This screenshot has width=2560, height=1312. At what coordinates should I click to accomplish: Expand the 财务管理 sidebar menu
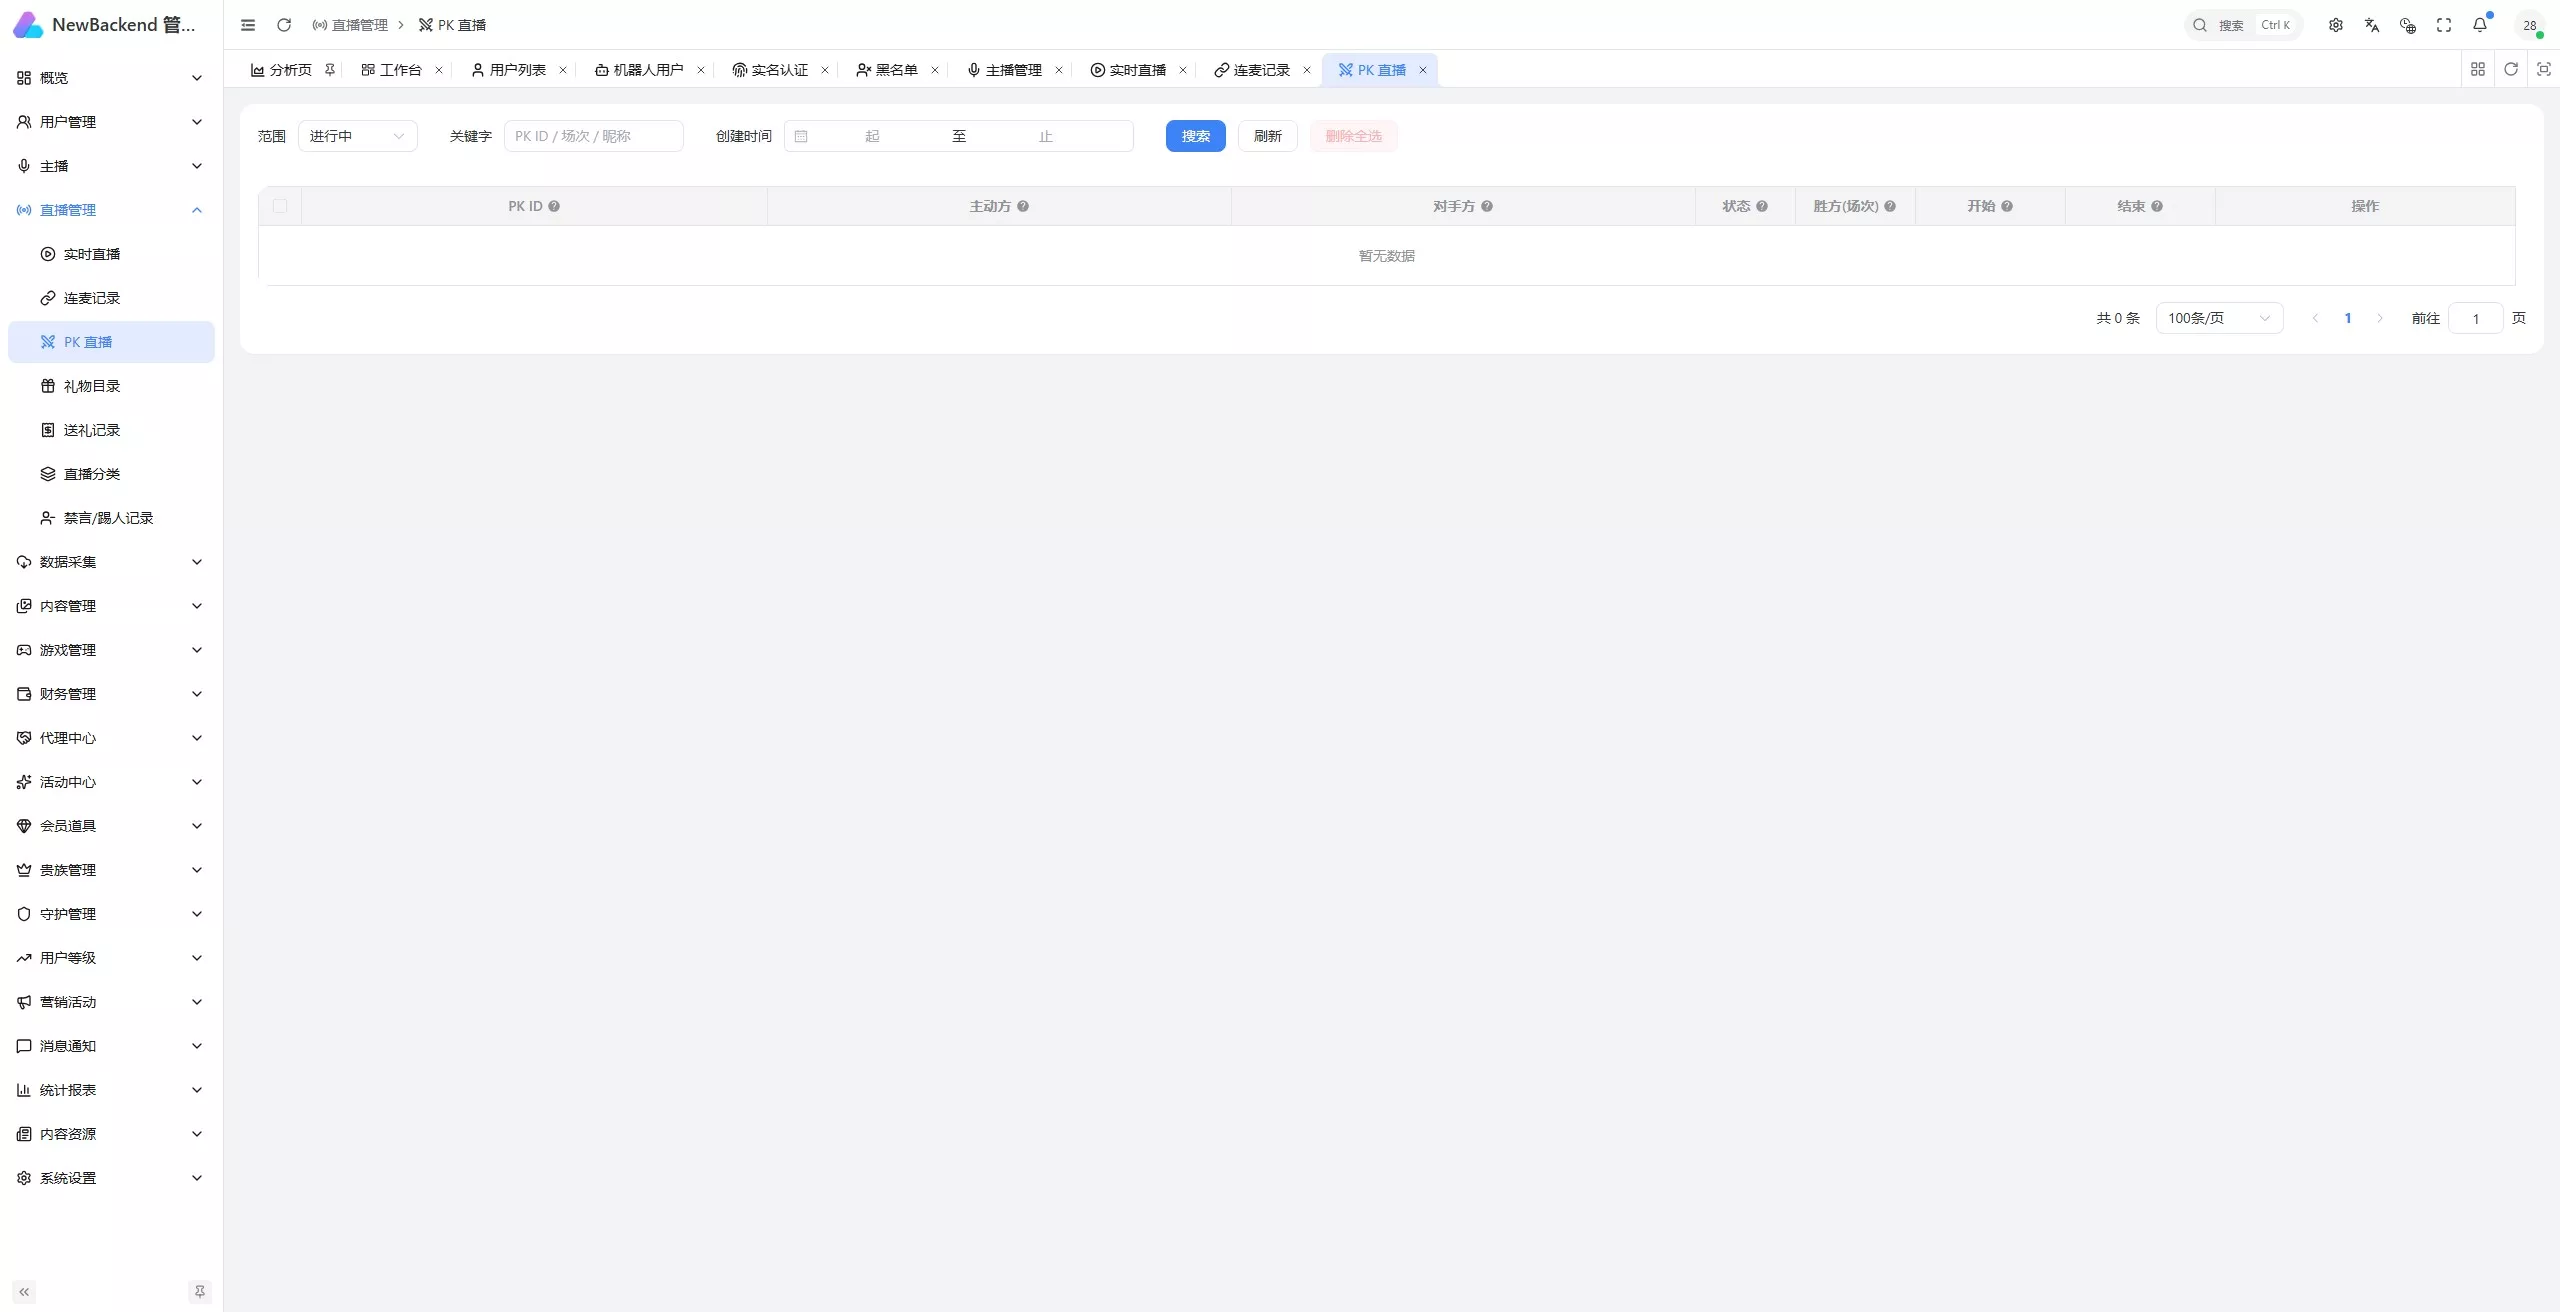coord(110,694)
